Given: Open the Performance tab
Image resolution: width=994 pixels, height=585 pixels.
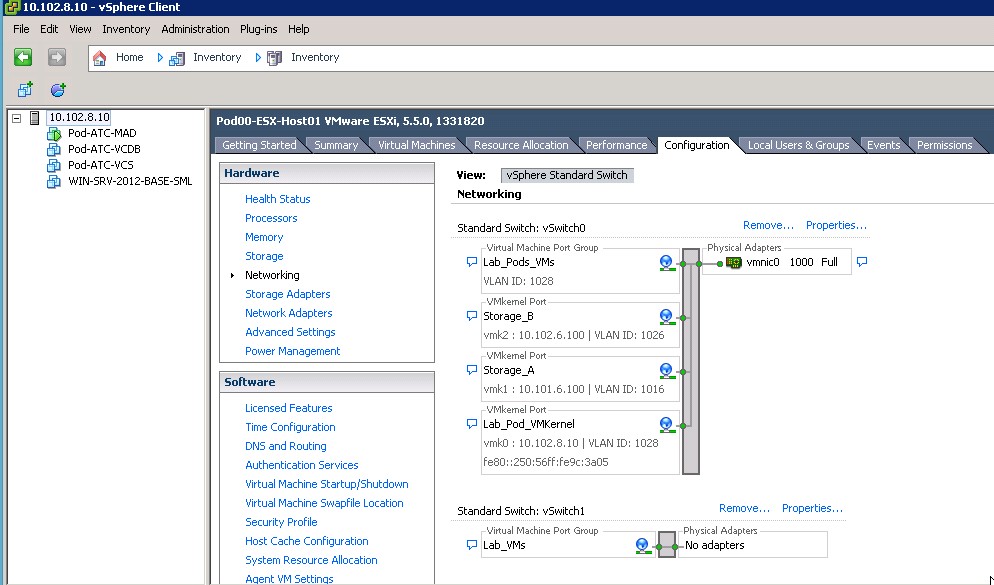Looking at the screenshot, I should 616,145.
